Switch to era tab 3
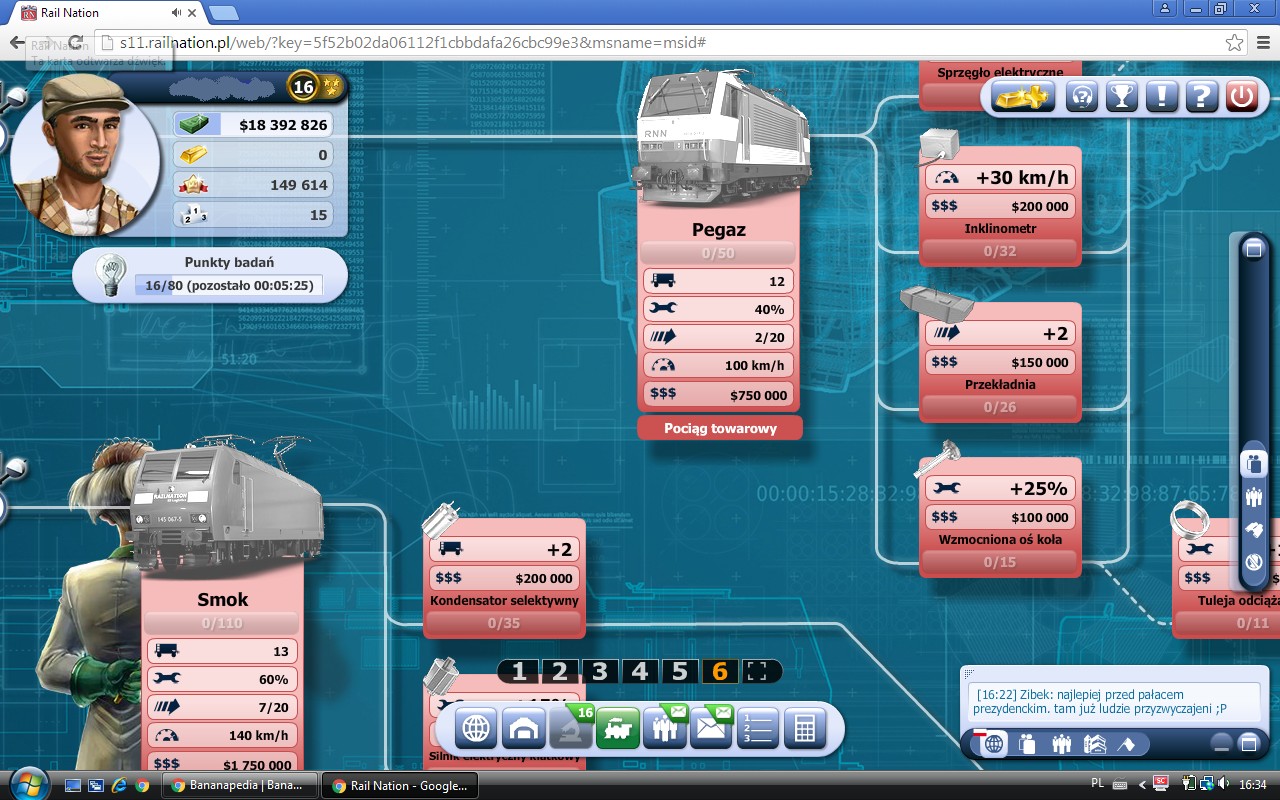Image resolution: width=1280 pixels, height=800 pixels. [600, 671]
